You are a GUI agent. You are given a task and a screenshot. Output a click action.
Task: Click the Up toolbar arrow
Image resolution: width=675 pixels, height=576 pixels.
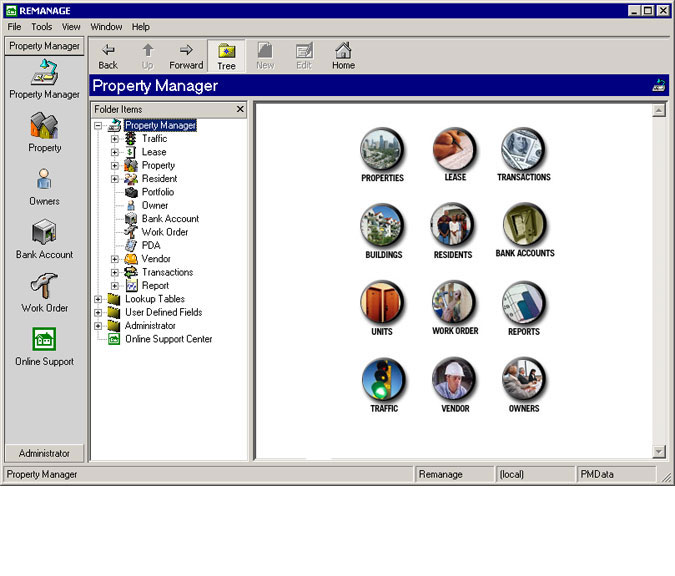[148, 56]
